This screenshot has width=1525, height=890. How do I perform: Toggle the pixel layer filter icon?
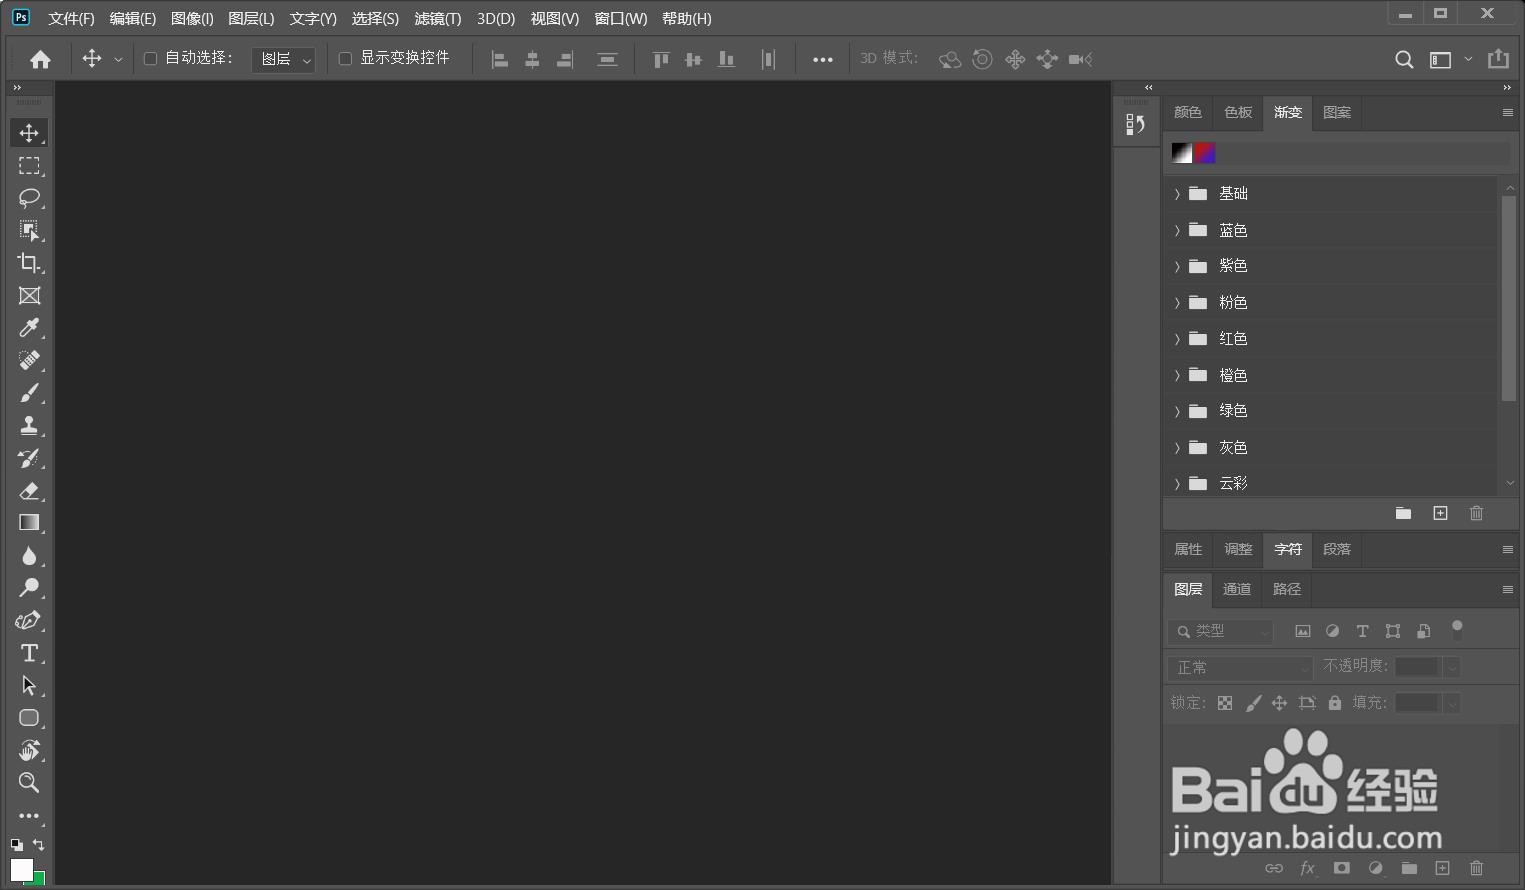[1302, 631]
